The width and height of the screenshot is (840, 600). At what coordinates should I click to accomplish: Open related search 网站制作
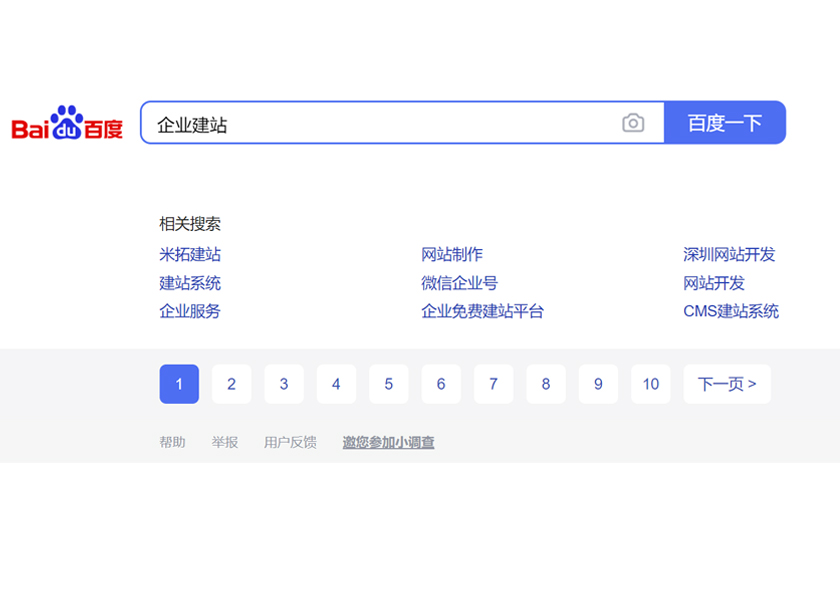click(451, 254)
